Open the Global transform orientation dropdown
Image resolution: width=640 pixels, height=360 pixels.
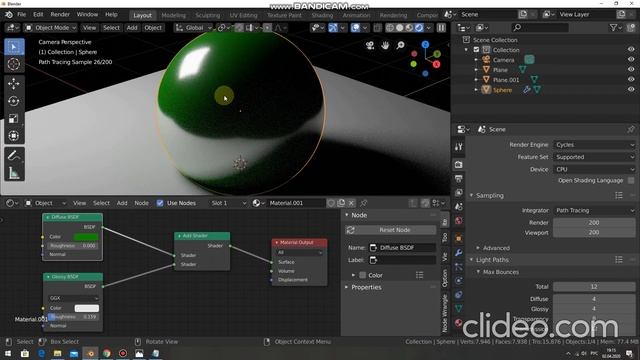pyautogui.click(x=193, y=28)
